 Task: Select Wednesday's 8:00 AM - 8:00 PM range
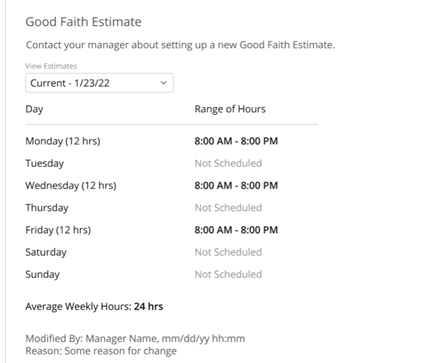(x=236, y=185)
